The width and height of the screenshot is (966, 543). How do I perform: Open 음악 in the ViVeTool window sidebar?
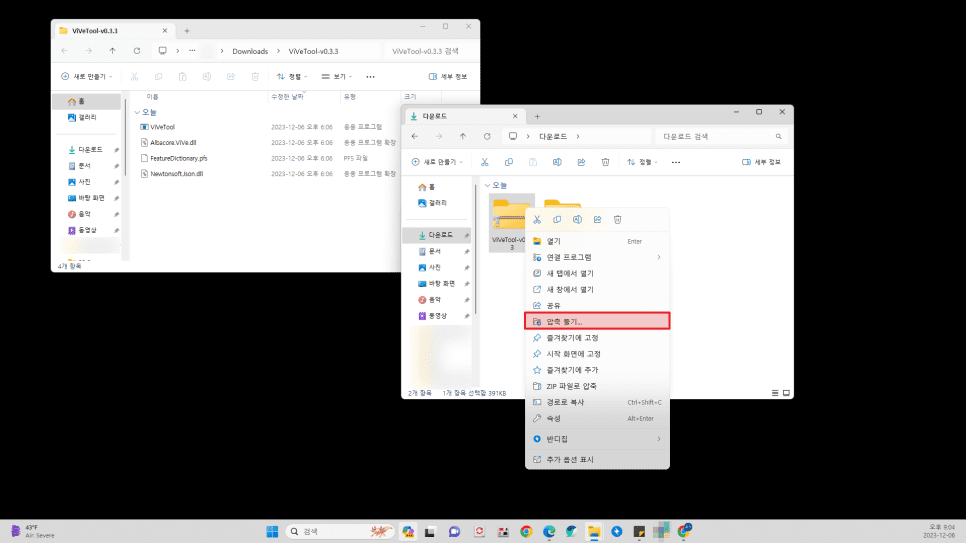click(x=79, y=214)
